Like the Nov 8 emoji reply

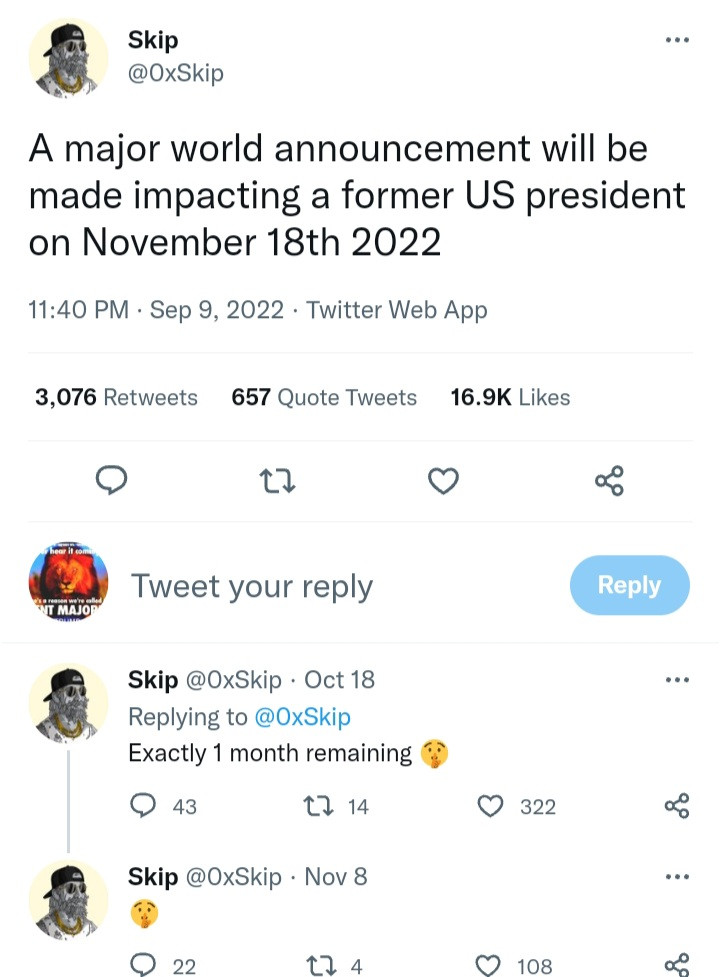click(x=489, y=965)
